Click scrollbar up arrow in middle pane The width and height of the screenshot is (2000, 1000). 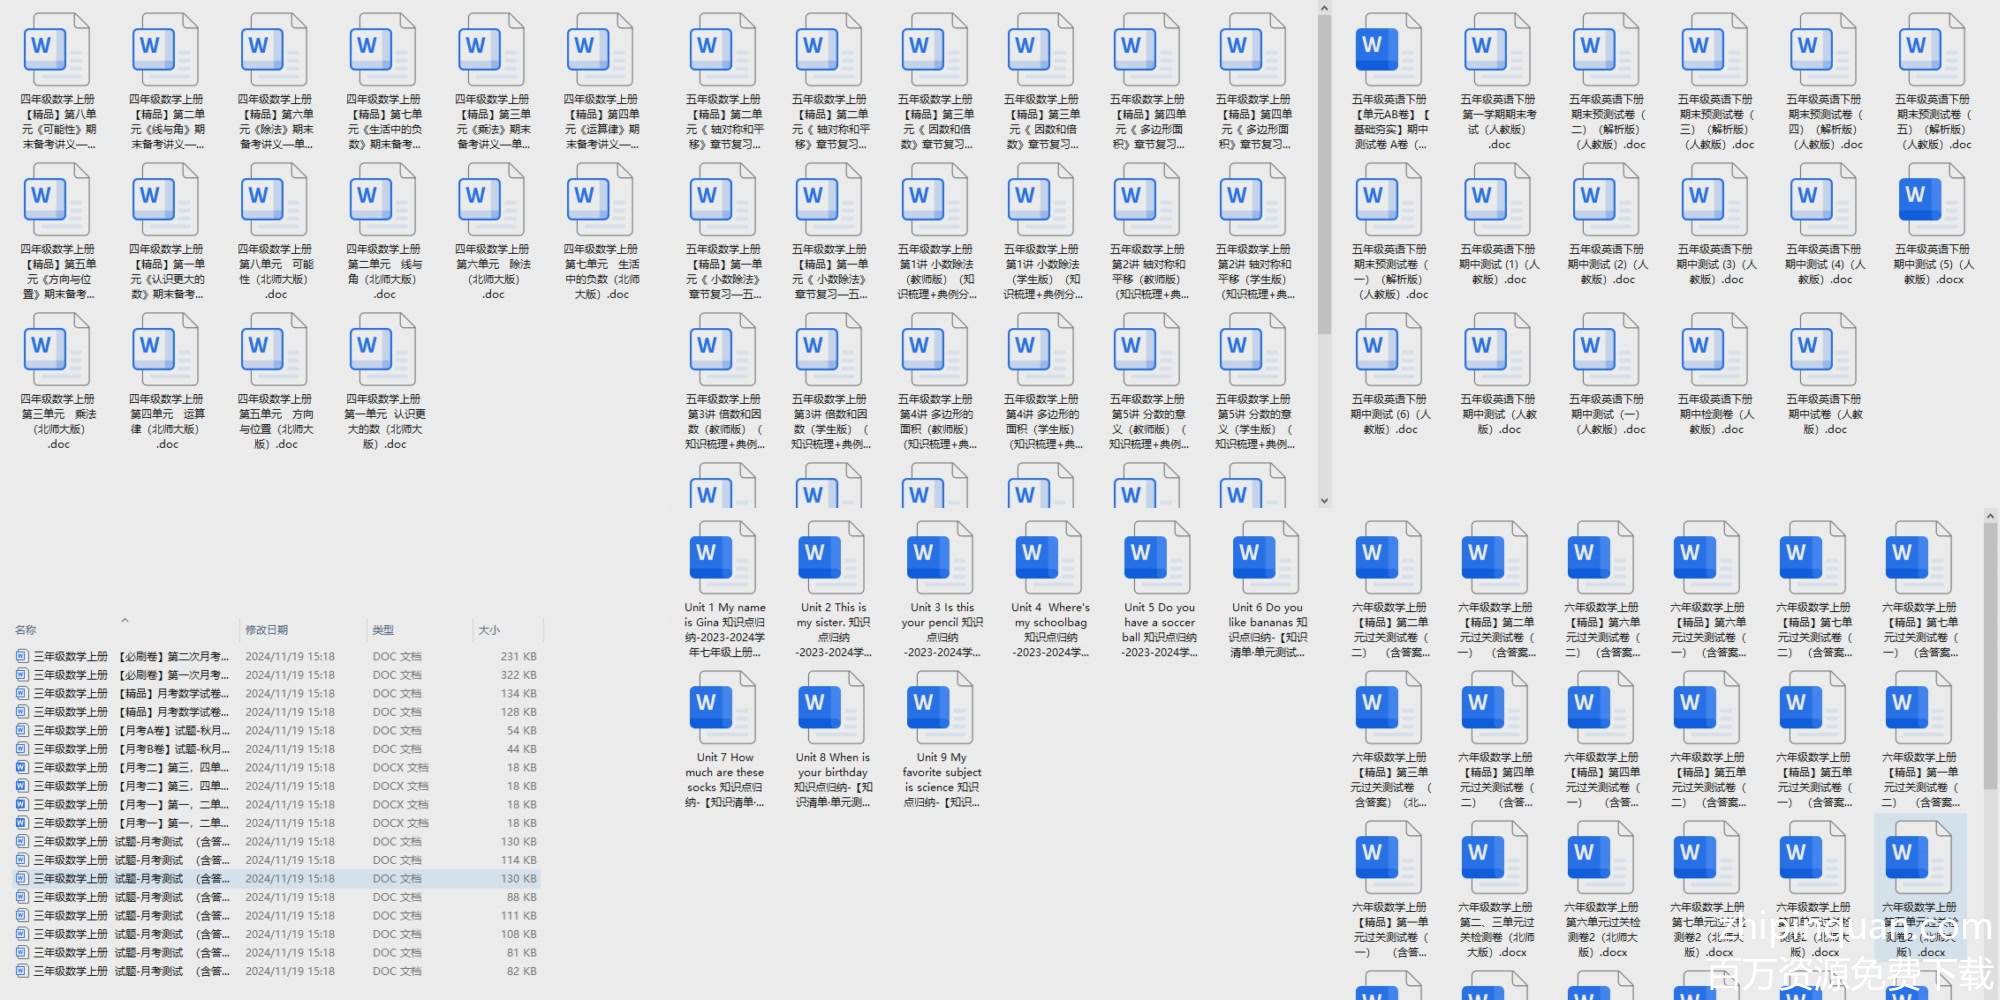1324,8
